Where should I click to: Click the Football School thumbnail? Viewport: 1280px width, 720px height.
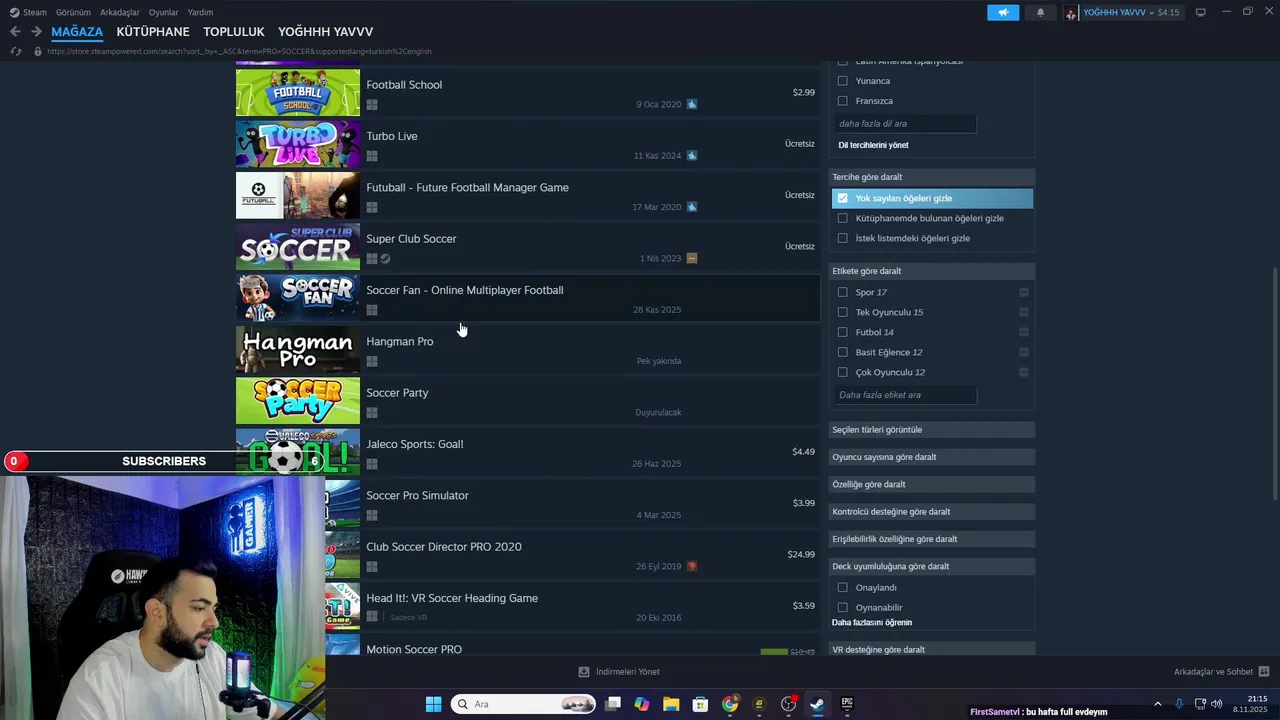click(x=298, y=93)
